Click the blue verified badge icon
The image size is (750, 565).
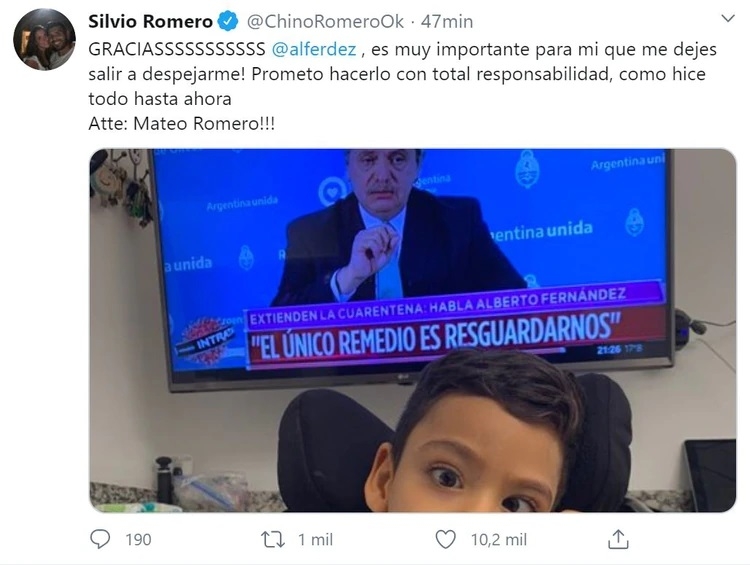[228, 22]
